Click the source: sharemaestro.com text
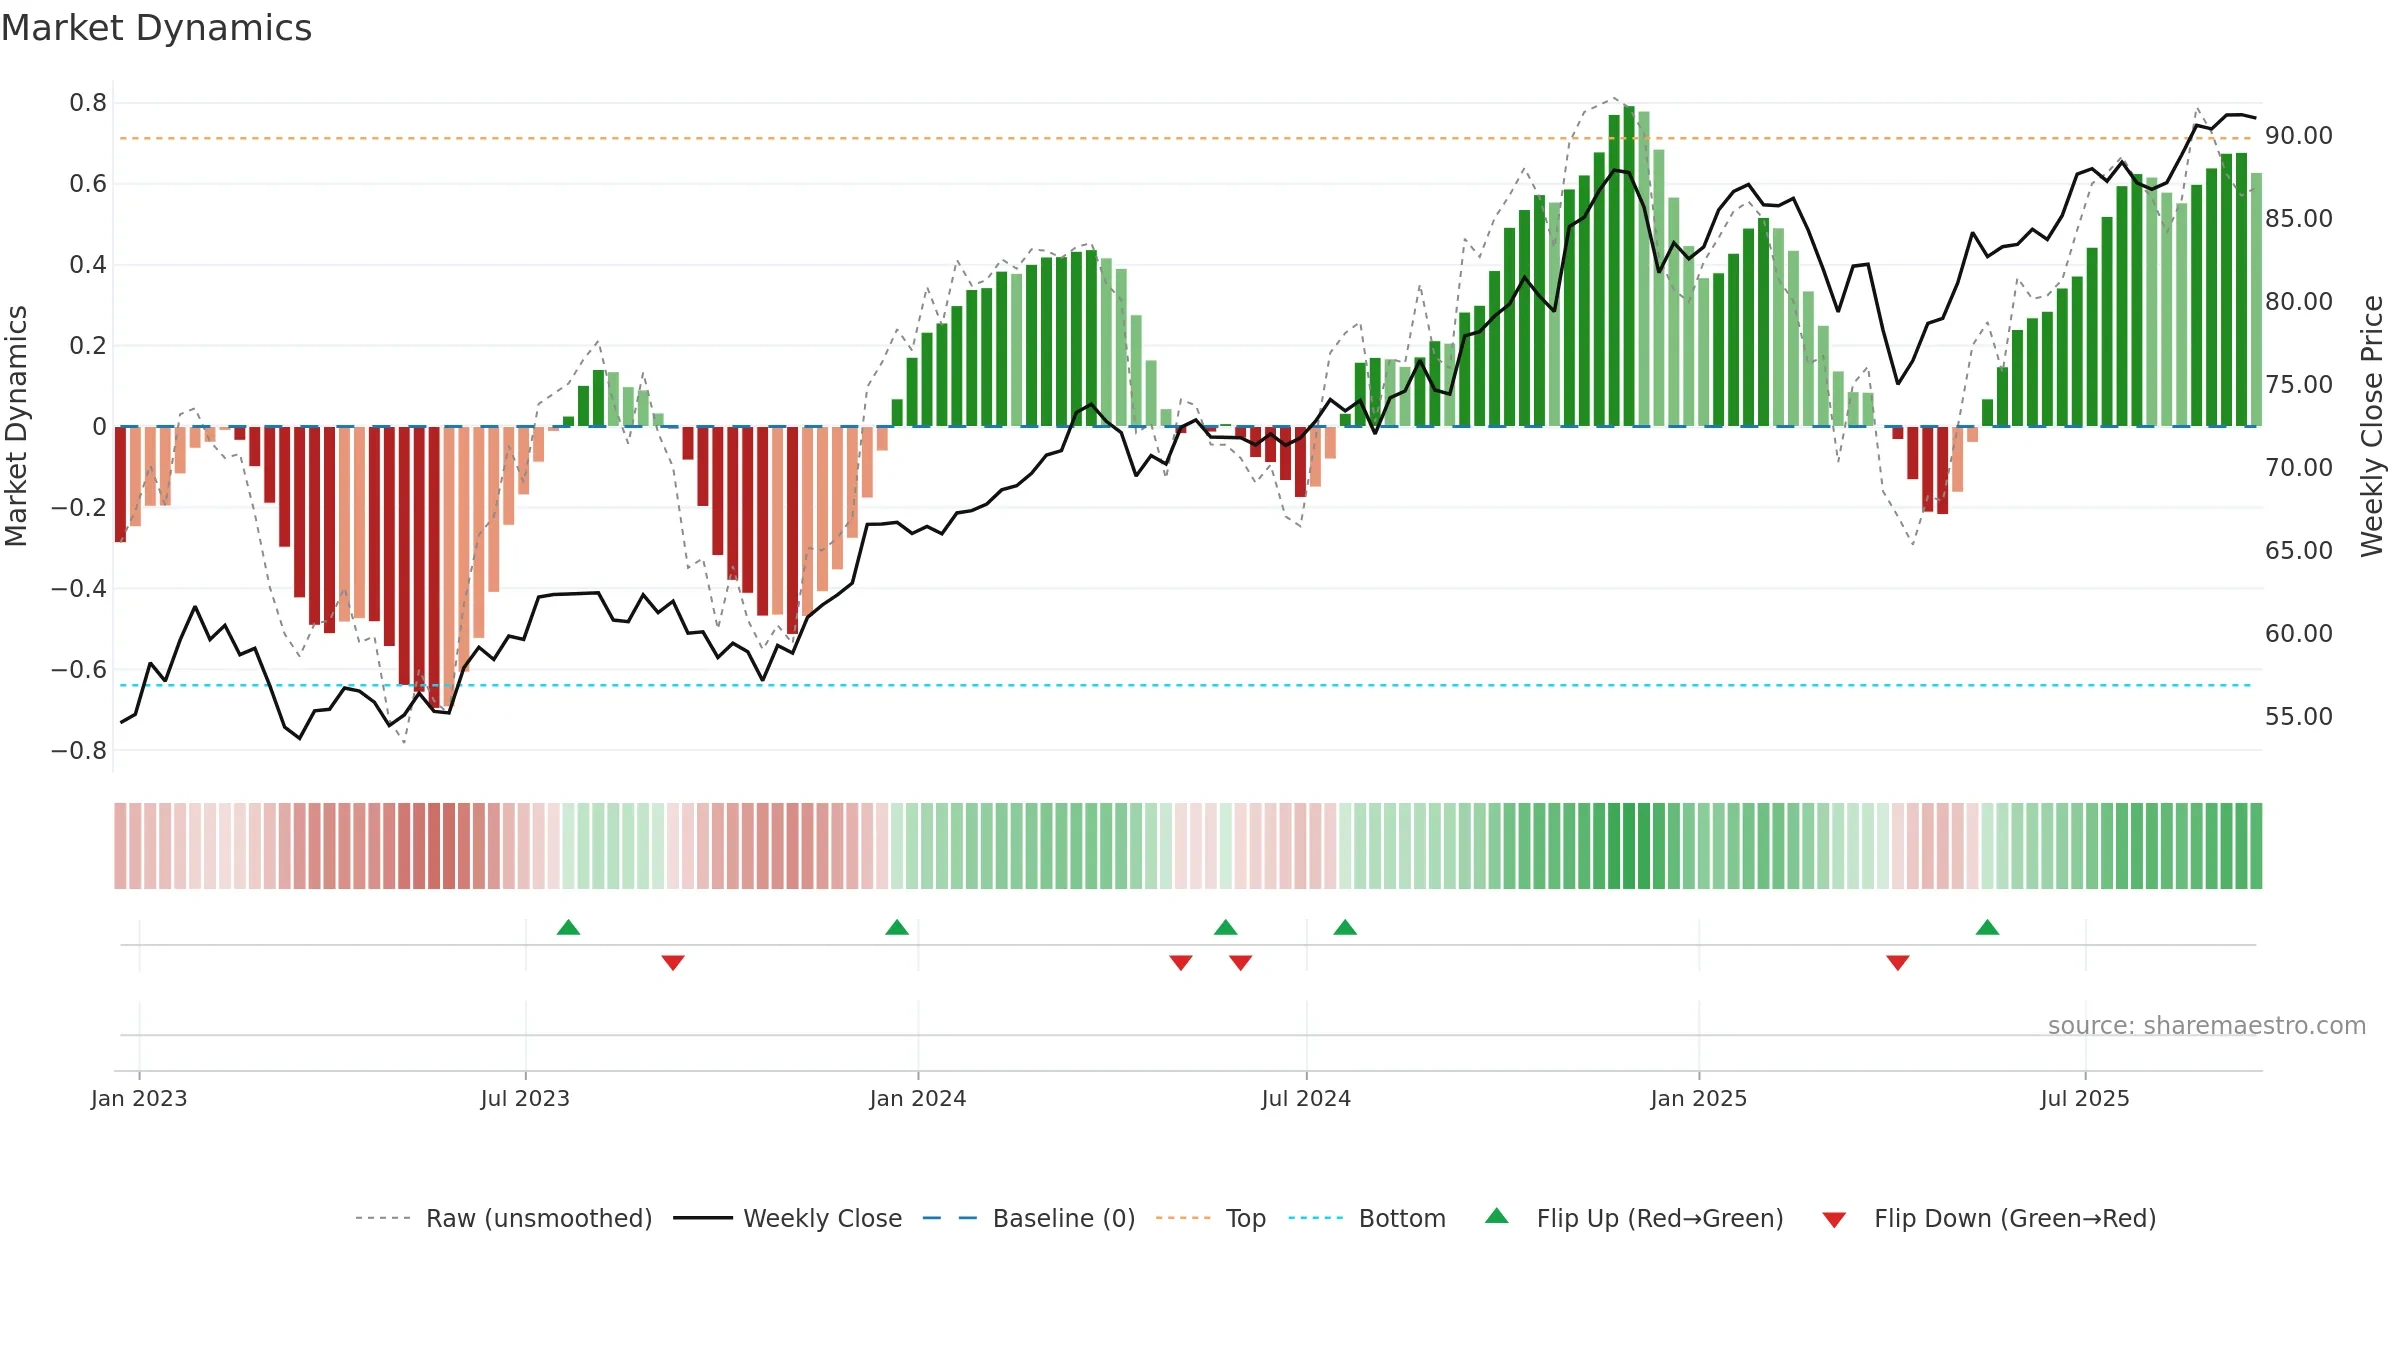 [x=2207, y=1025]
